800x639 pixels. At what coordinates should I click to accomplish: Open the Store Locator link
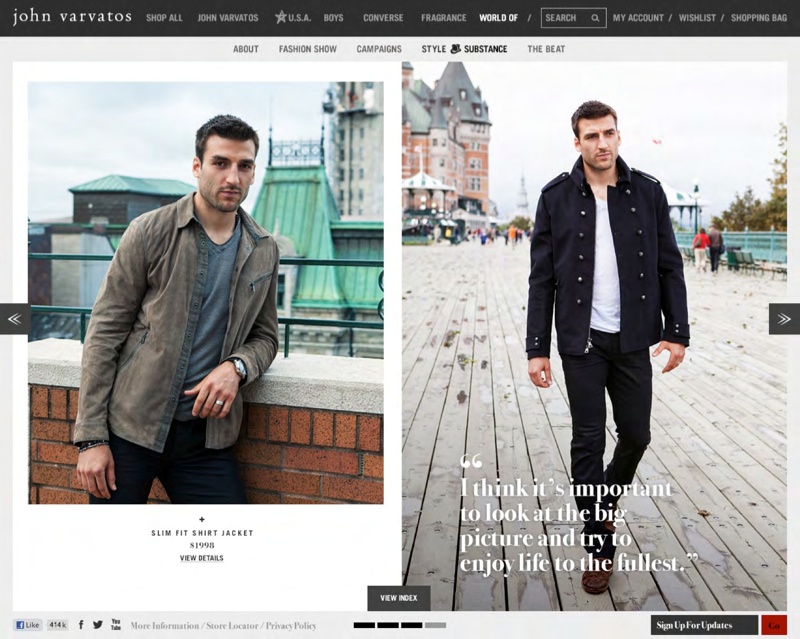point(232,625)
